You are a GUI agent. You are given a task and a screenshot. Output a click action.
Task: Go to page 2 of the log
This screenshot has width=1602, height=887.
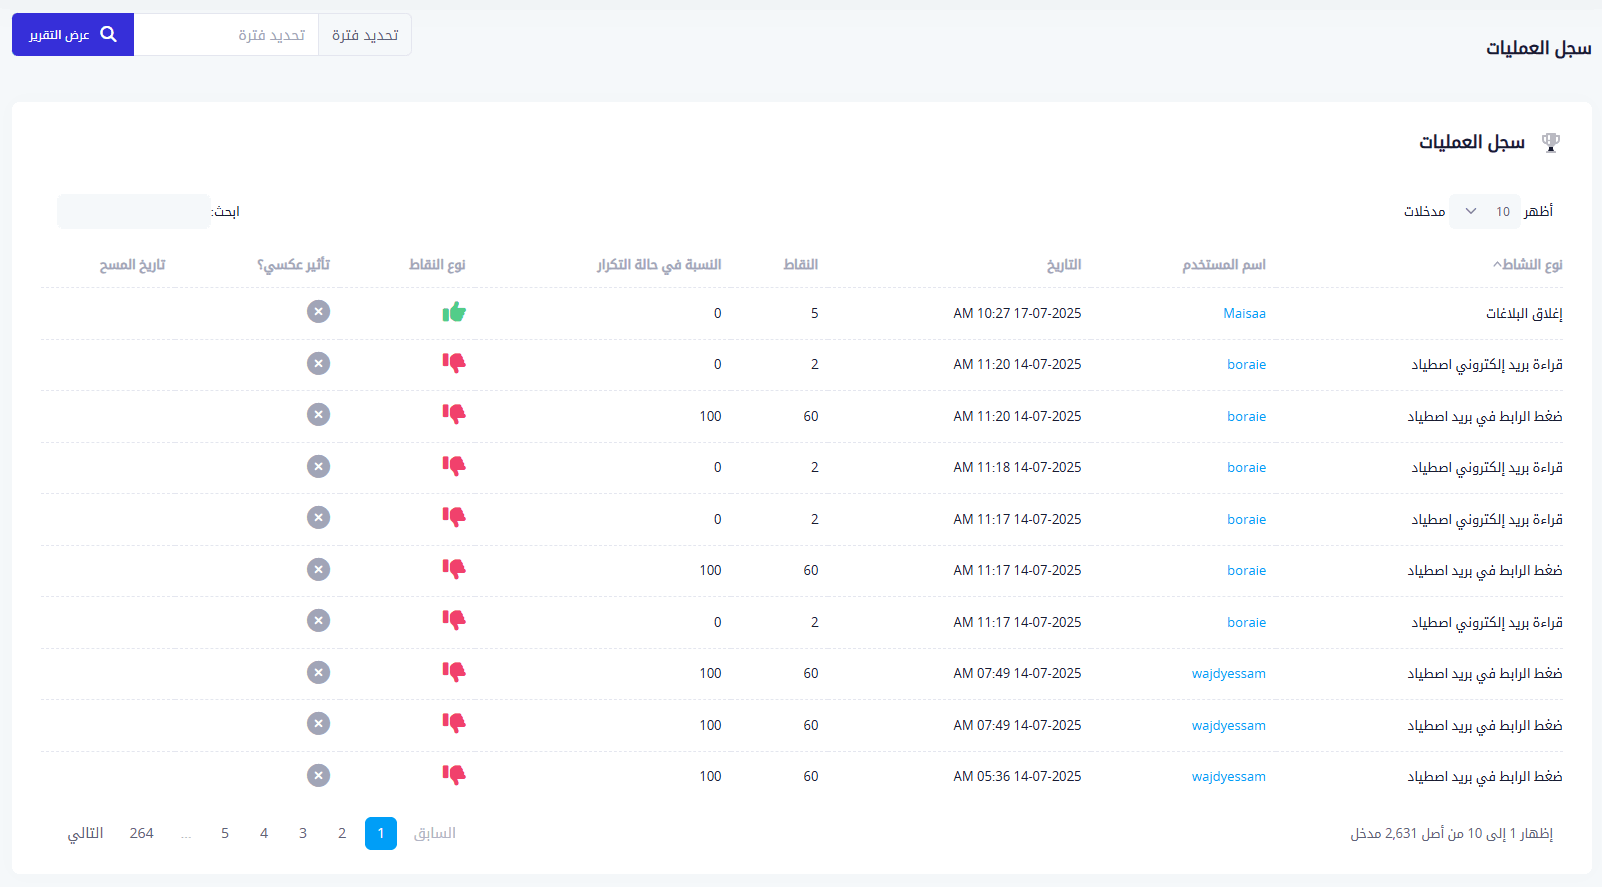click(x=342, y=833)
